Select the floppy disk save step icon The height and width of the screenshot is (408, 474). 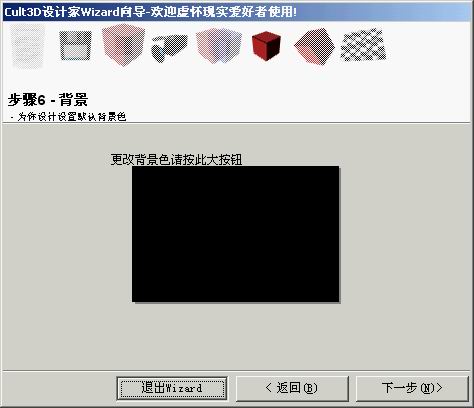(75, 46)
